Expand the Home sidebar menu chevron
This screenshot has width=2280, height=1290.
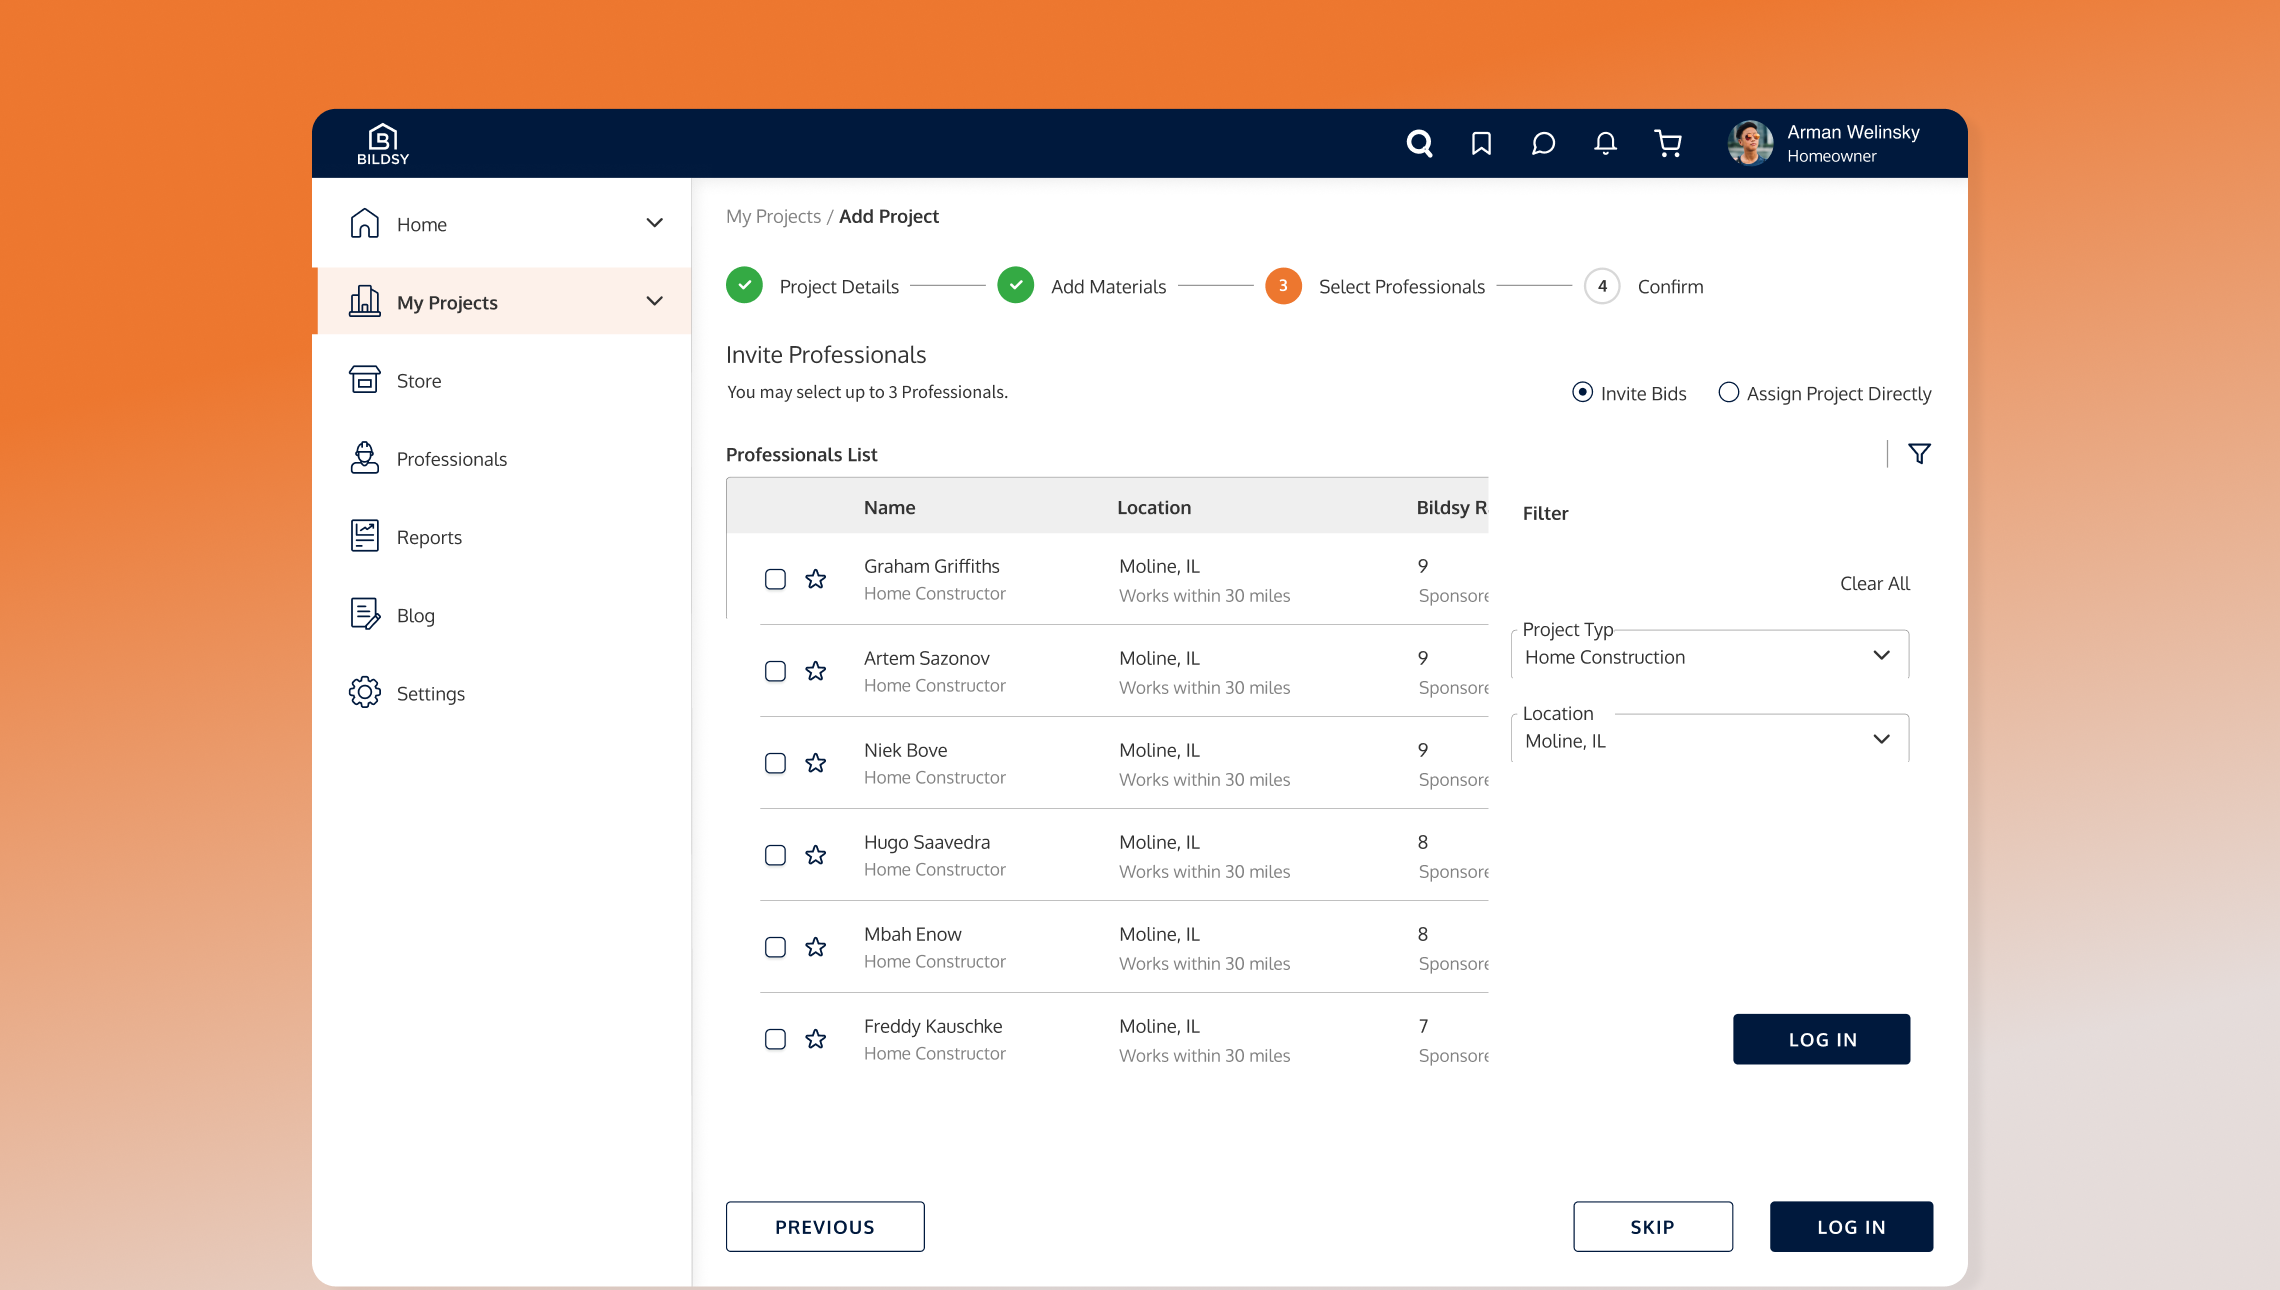(654, 223)
